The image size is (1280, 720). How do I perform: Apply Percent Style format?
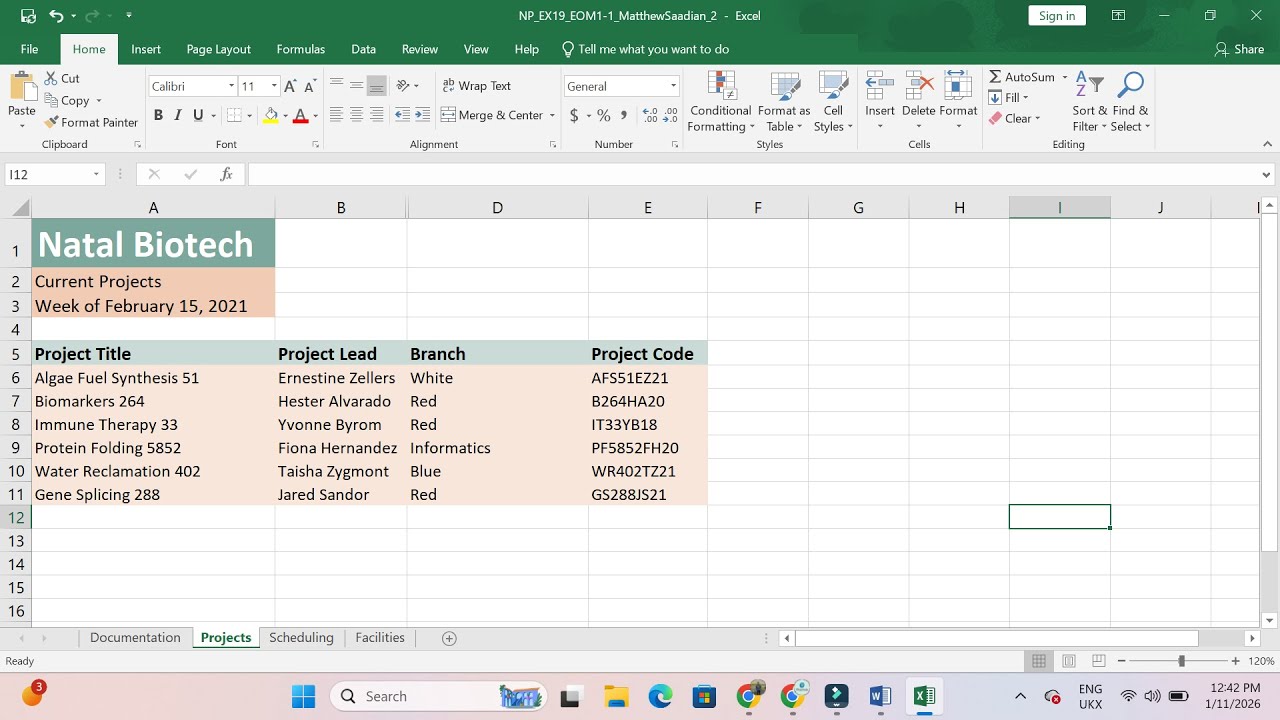coord(604,116)
